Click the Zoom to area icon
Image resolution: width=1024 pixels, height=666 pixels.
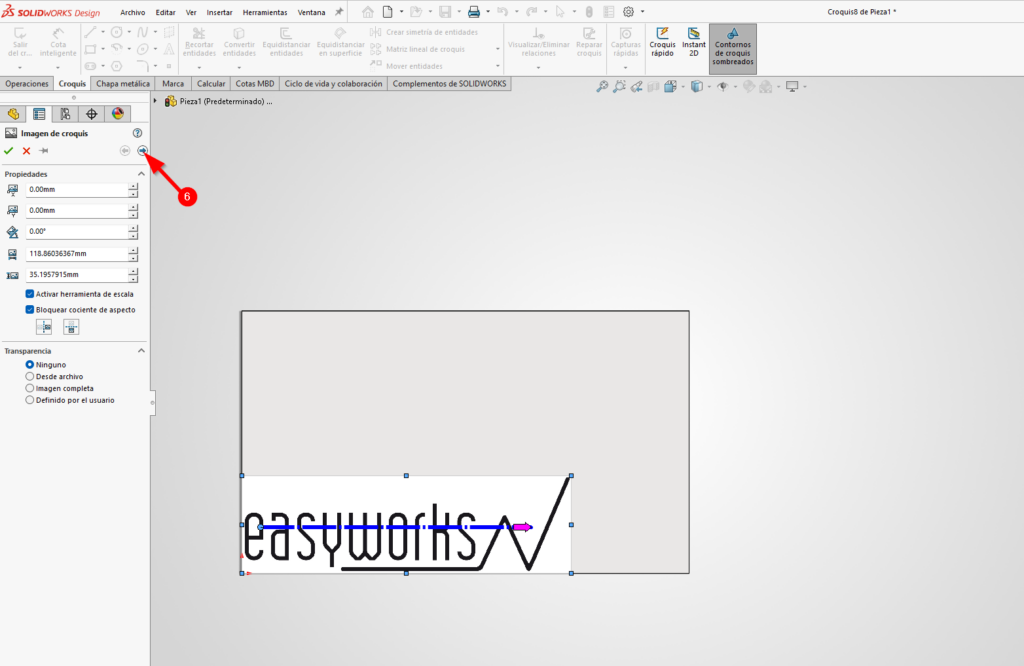[x=619, y=86]
